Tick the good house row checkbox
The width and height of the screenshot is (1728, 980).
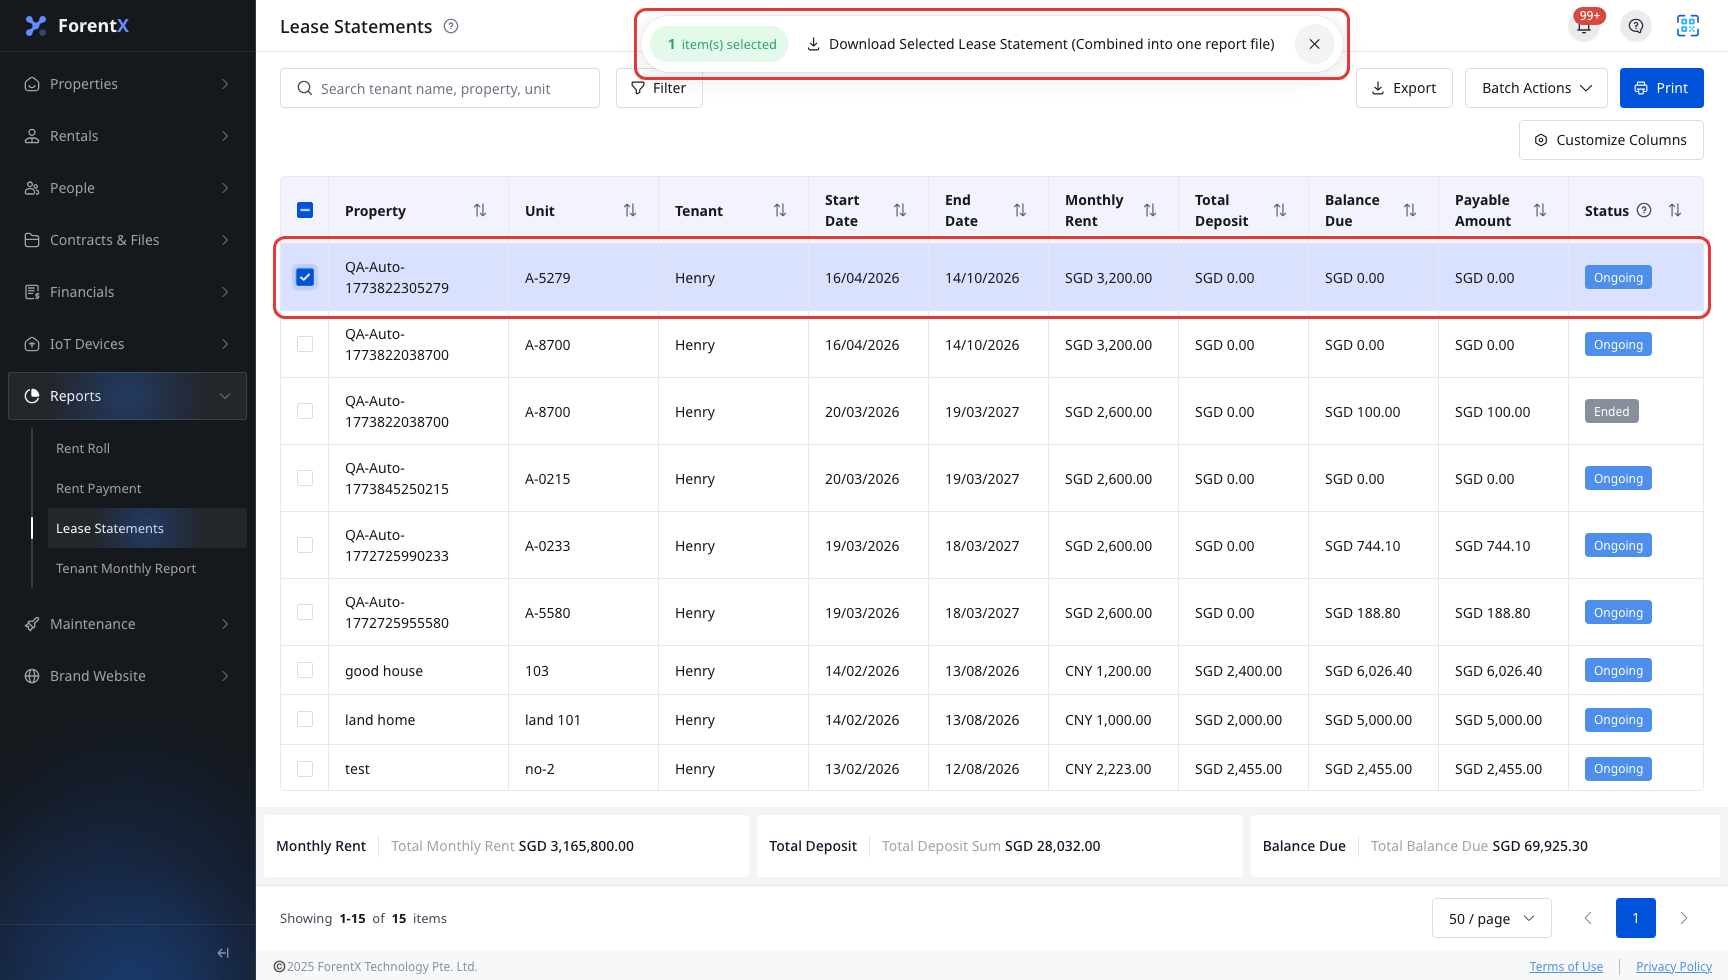click(305, 670)
